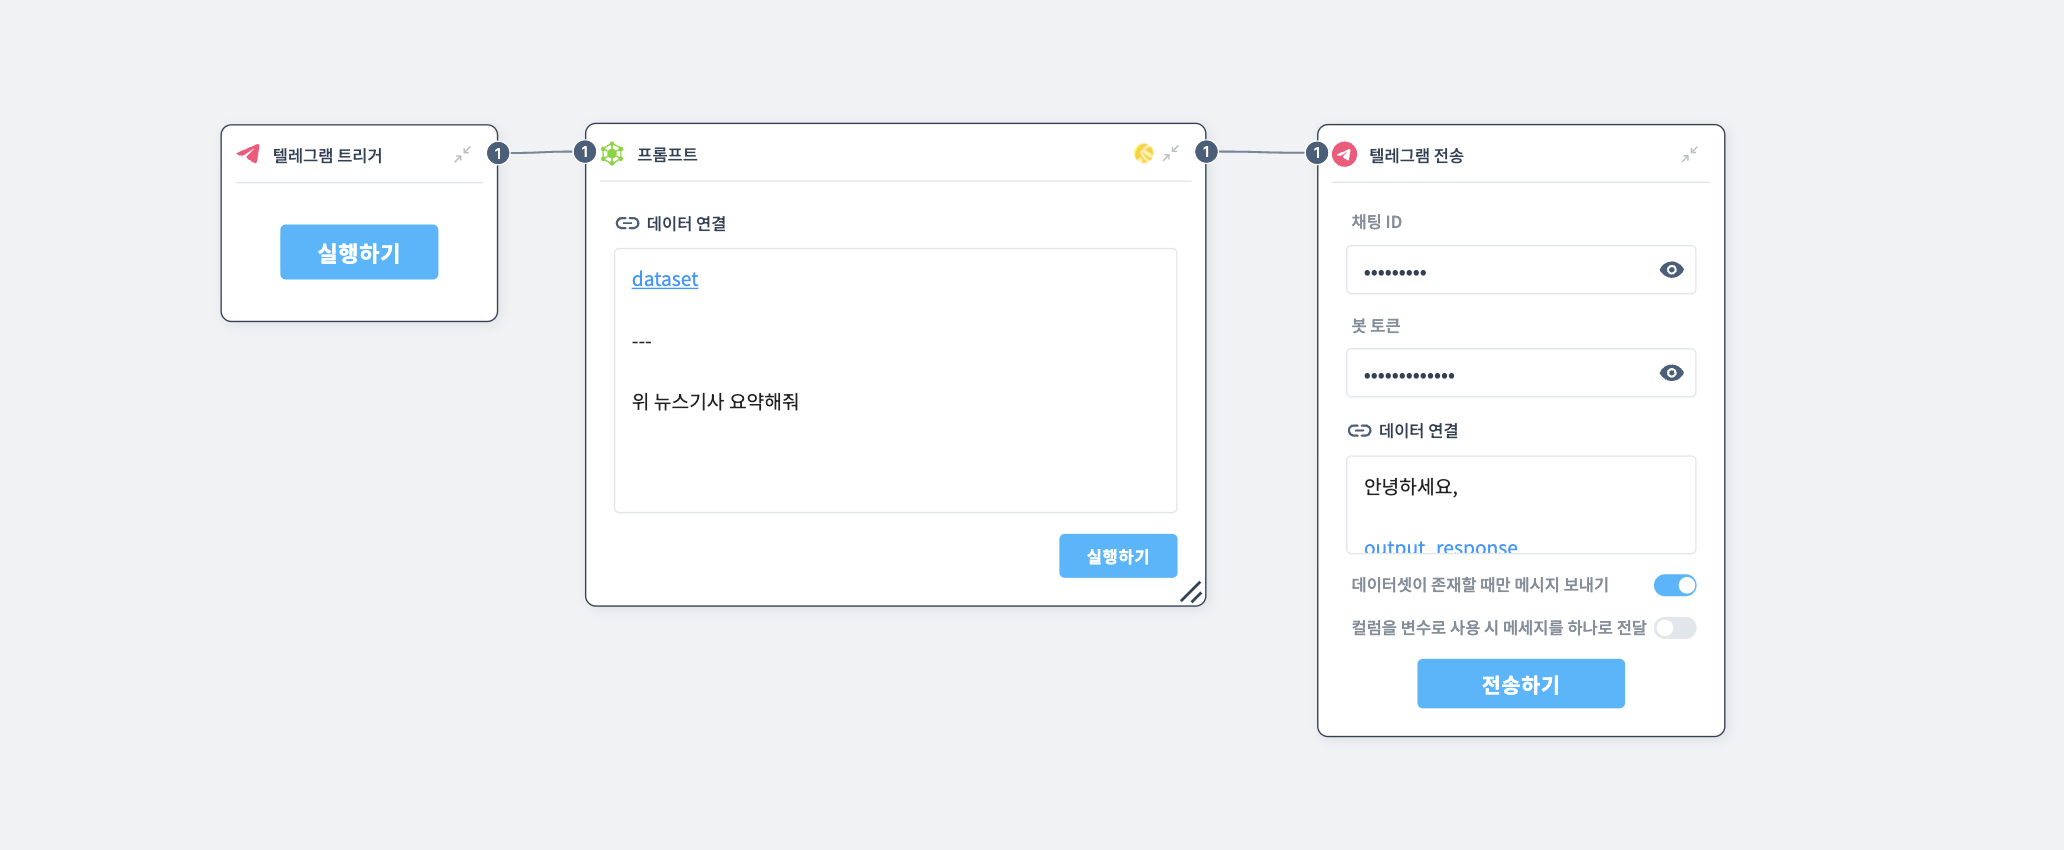The width and height of the screenshot is (2064, 850).
Task: Click the 전송하기 send button
Action: (1520, 683)
